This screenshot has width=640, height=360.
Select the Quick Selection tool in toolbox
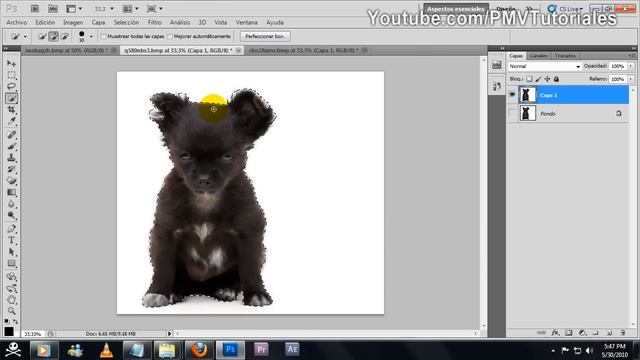point(11,98)
